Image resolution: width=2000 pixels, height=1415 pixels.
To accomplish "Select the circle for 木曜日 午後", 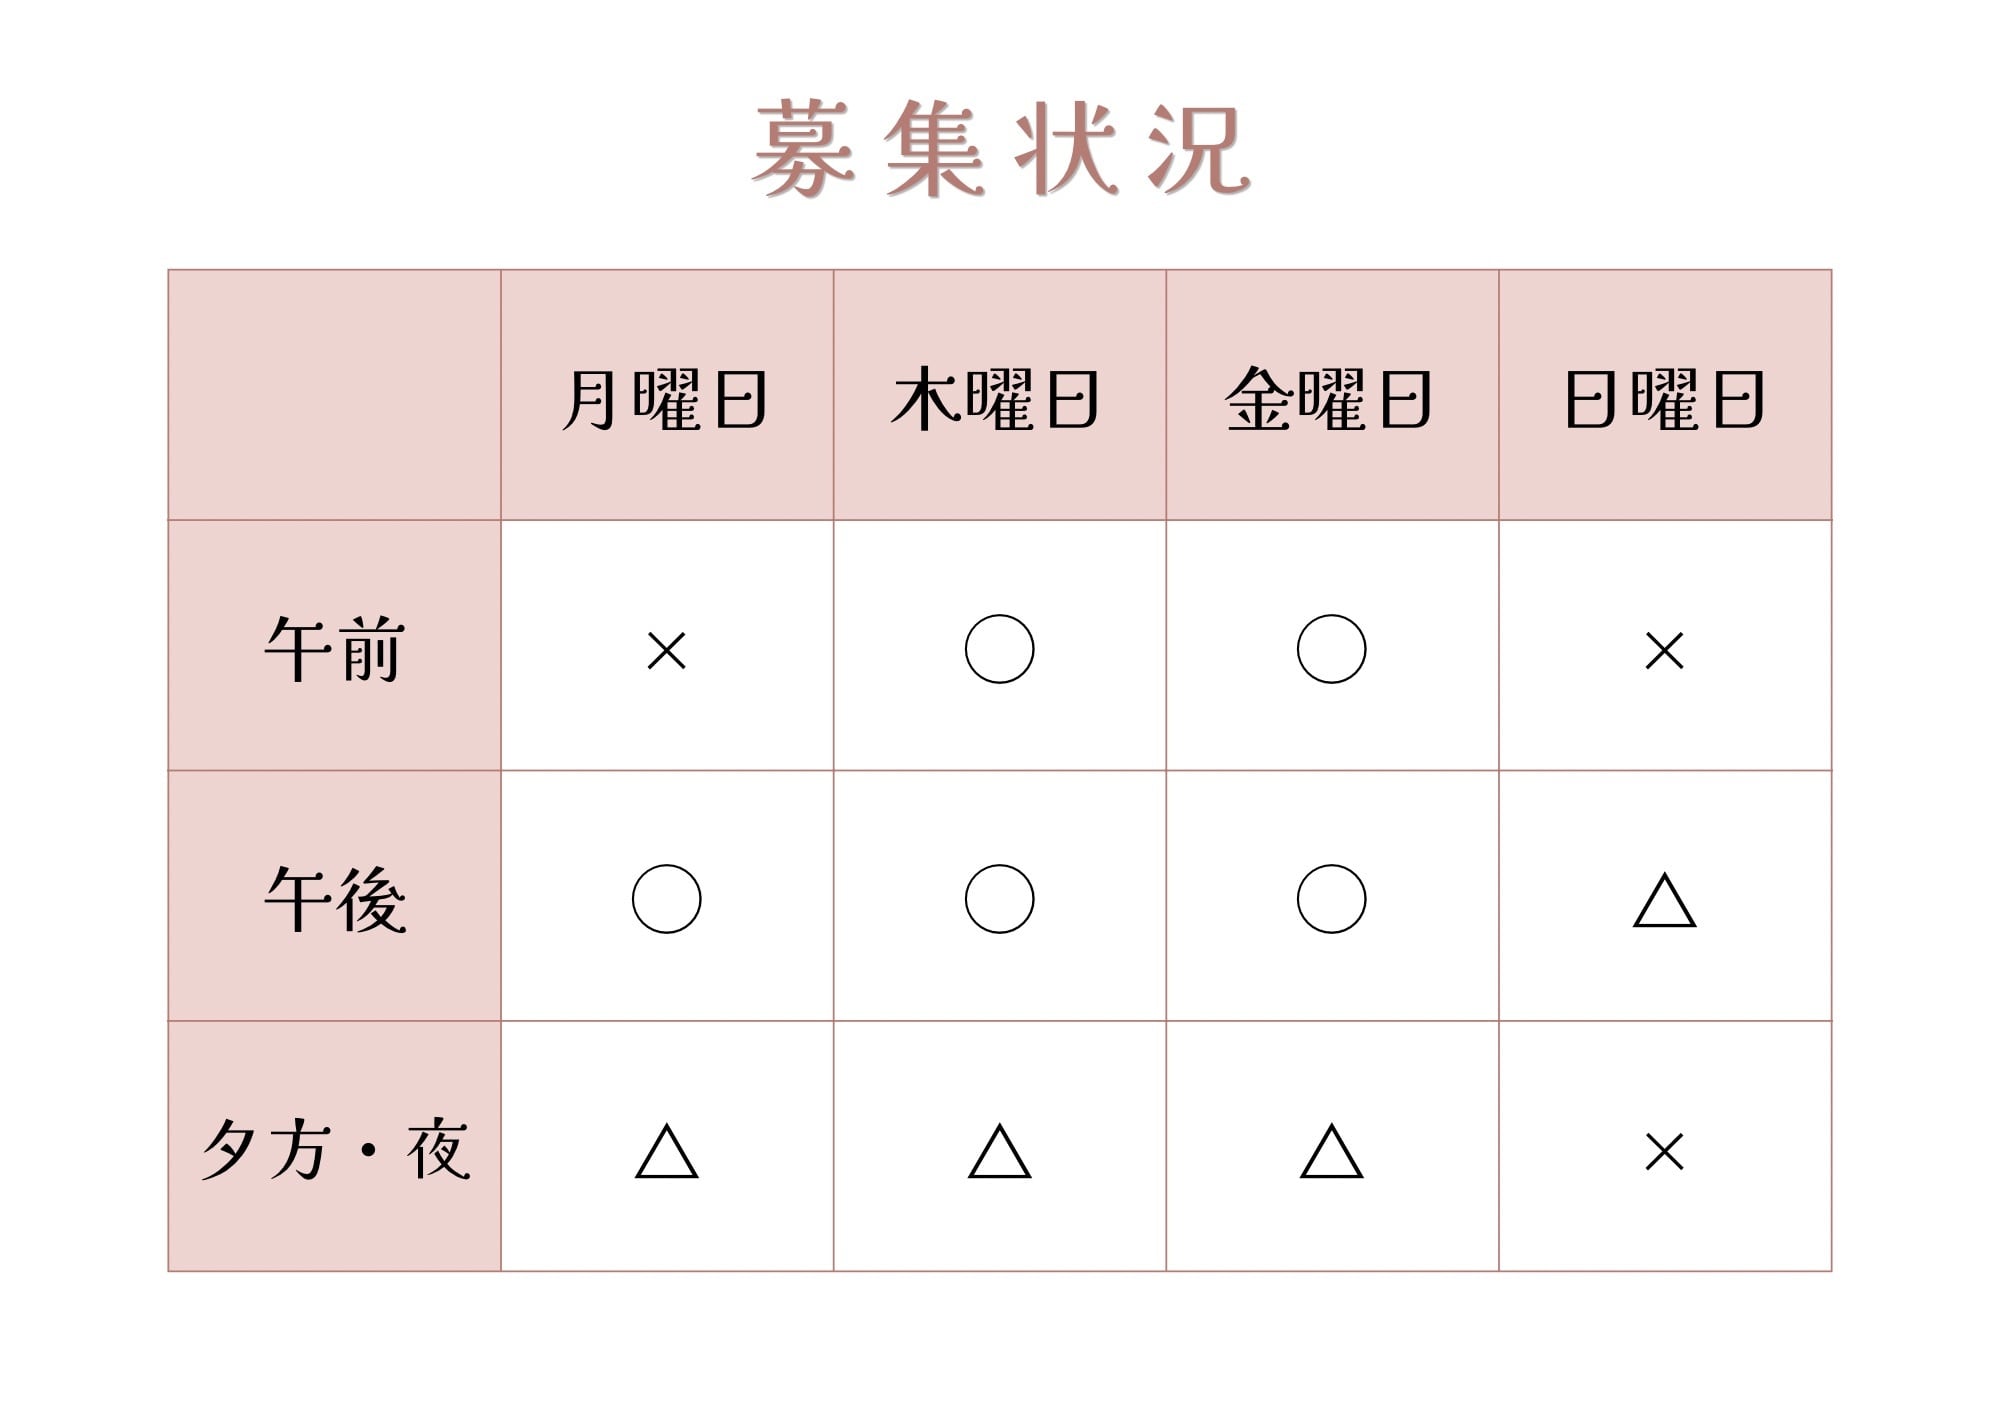I will pos(999,899).
